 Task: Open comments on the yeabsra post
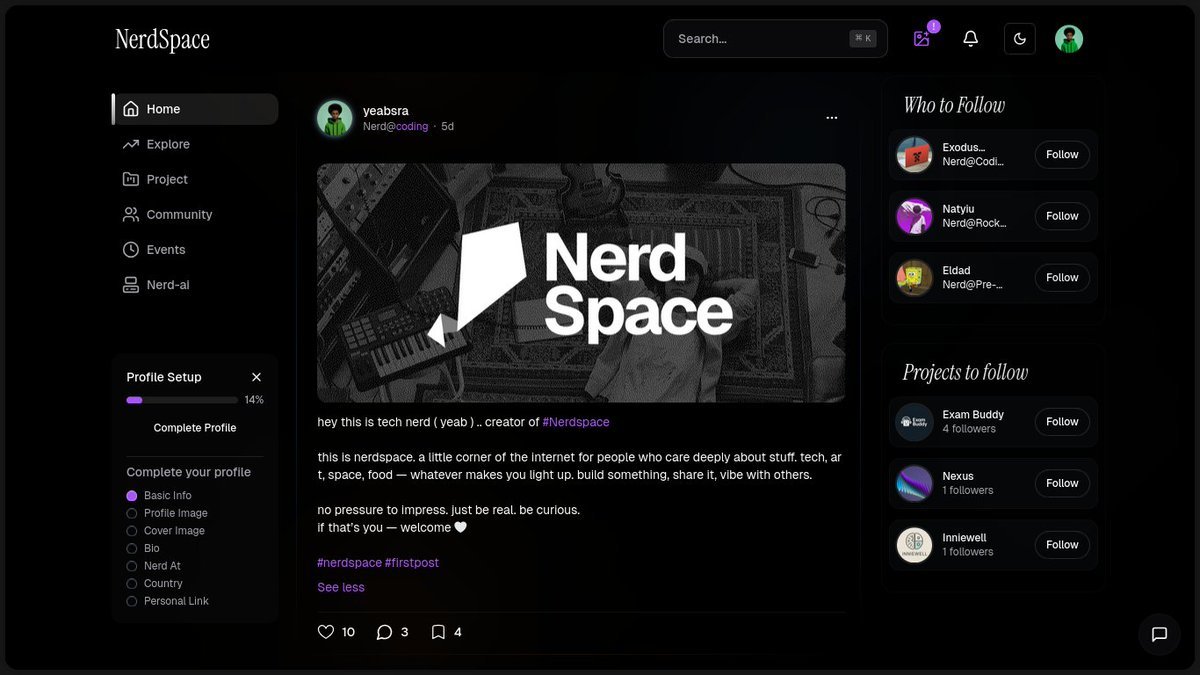coord(384,632)
